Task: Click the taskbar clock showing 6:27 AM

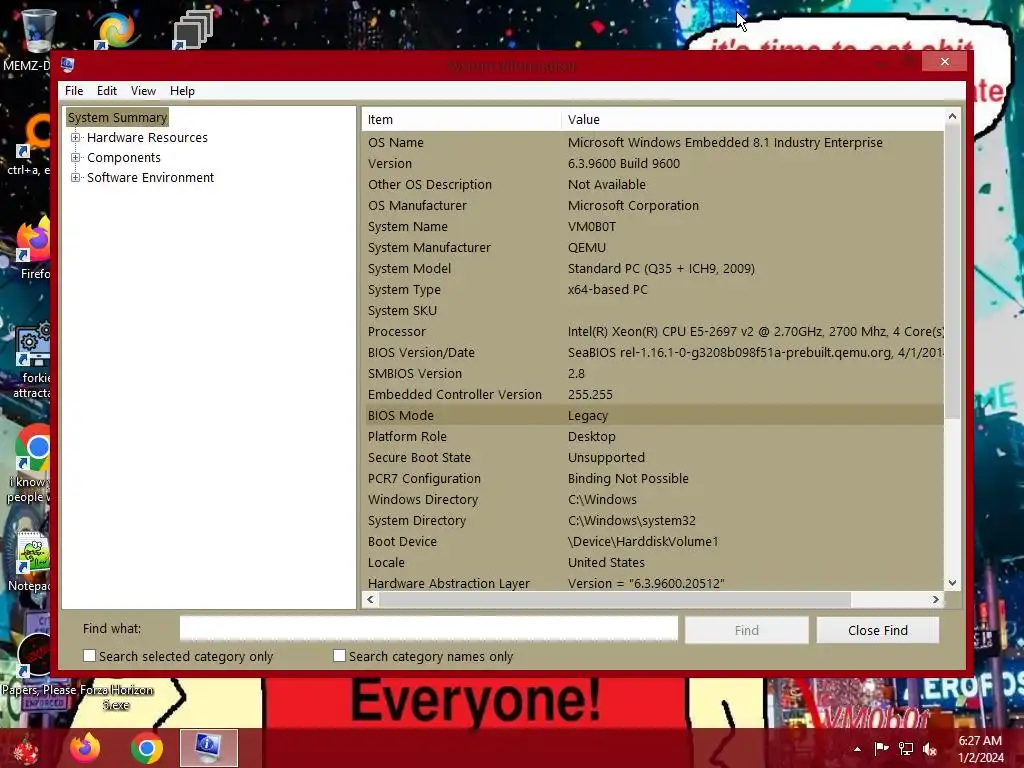Action: click(x=980, y=749)
